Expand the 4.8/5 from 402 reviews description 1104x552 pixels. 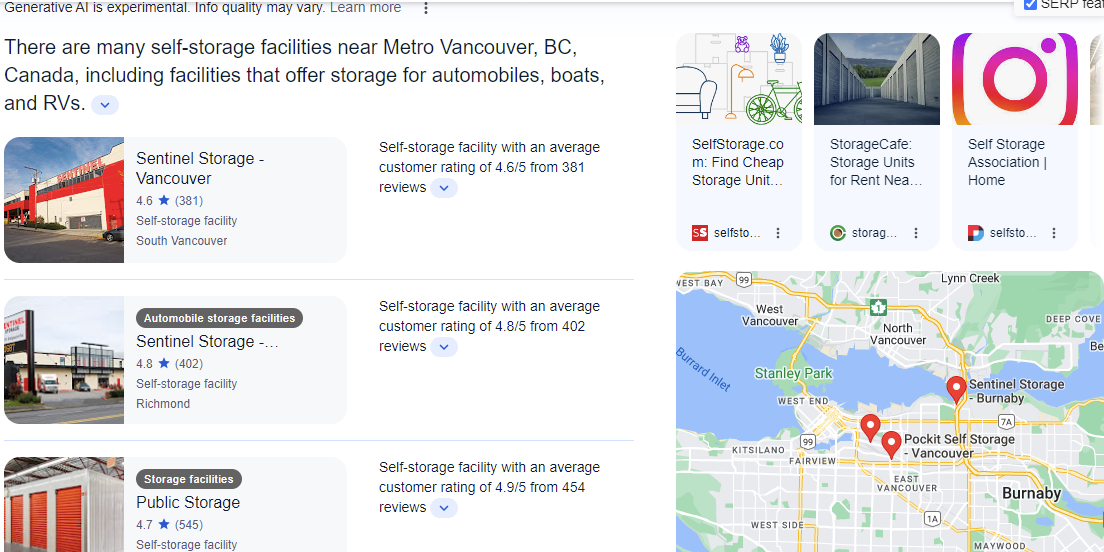(444, 347)
